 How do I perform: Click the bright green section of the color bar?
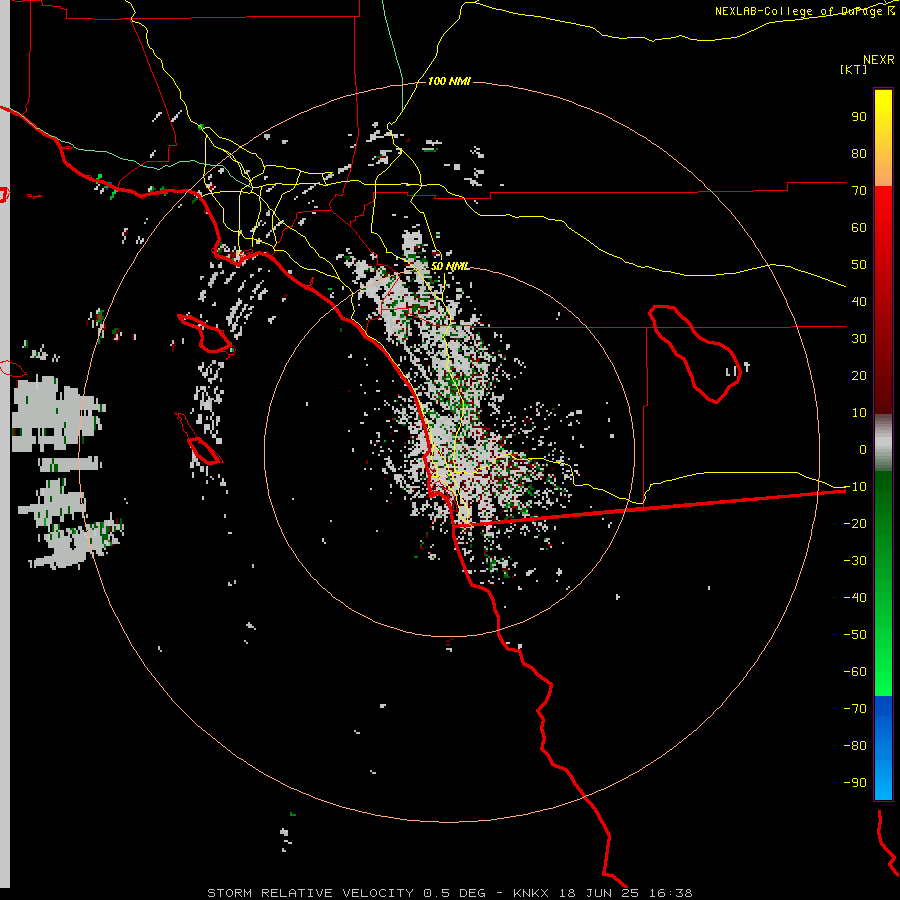pos(883,660)
